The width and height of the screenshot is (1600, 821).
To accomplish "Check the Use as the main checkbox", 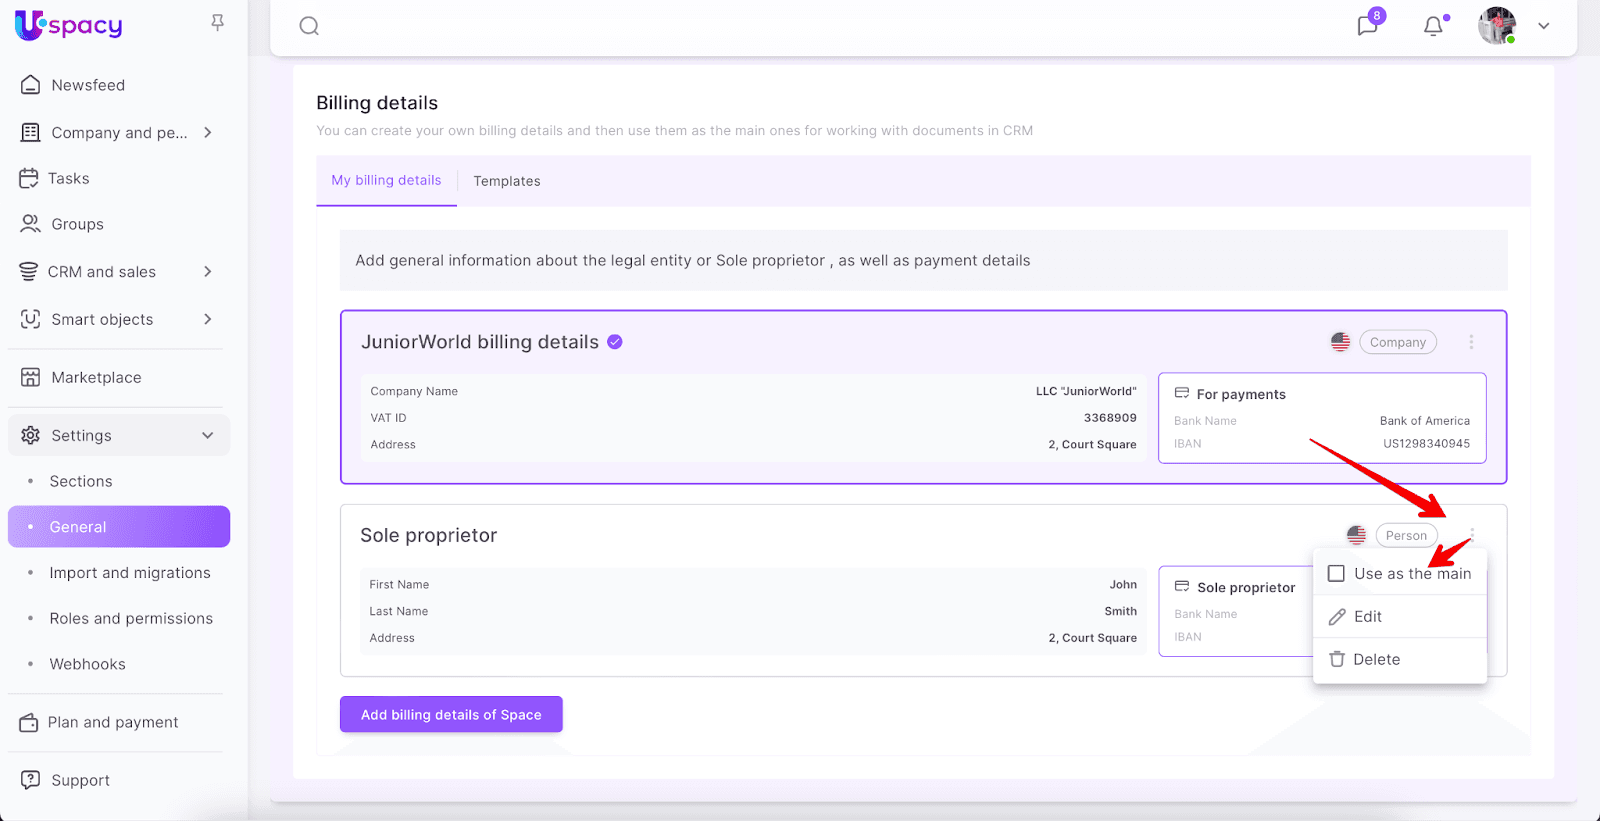I will (1336, 574).
